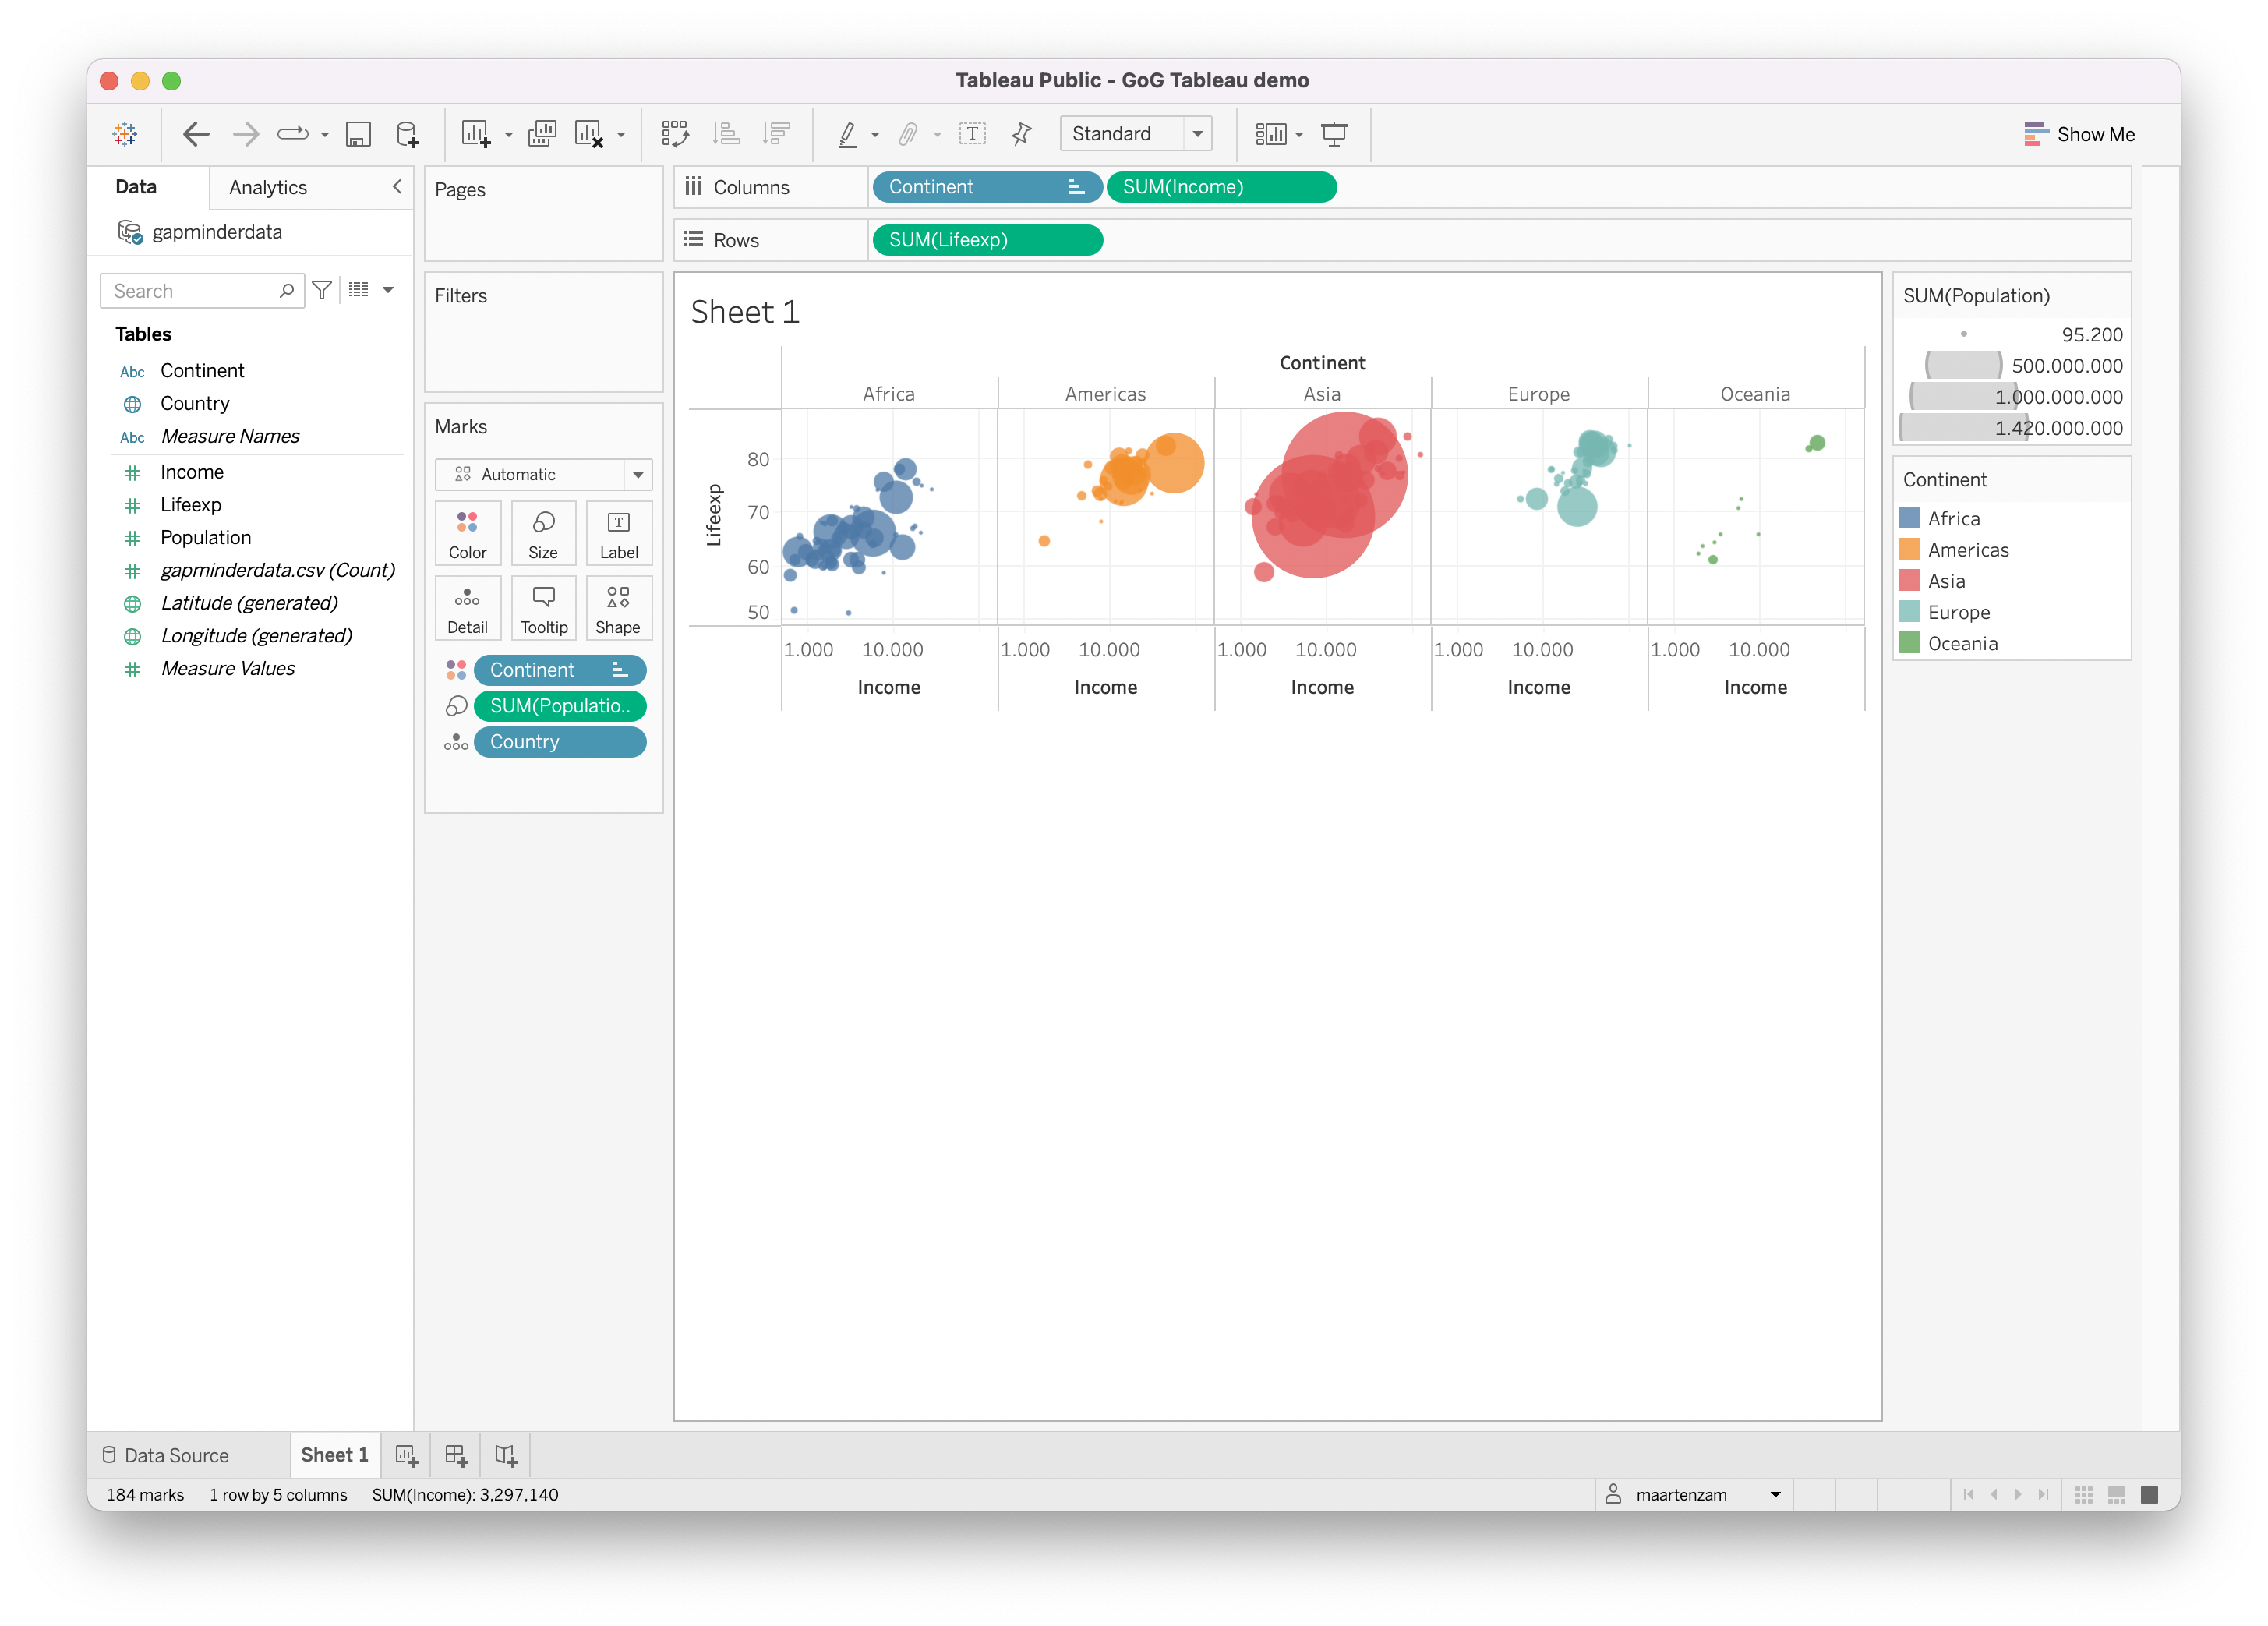The width and height of the screenshot is (2268, 1626).
Task: Click the Group members paperclip icon
Action: pyautogui.click(x=908, y=134)
